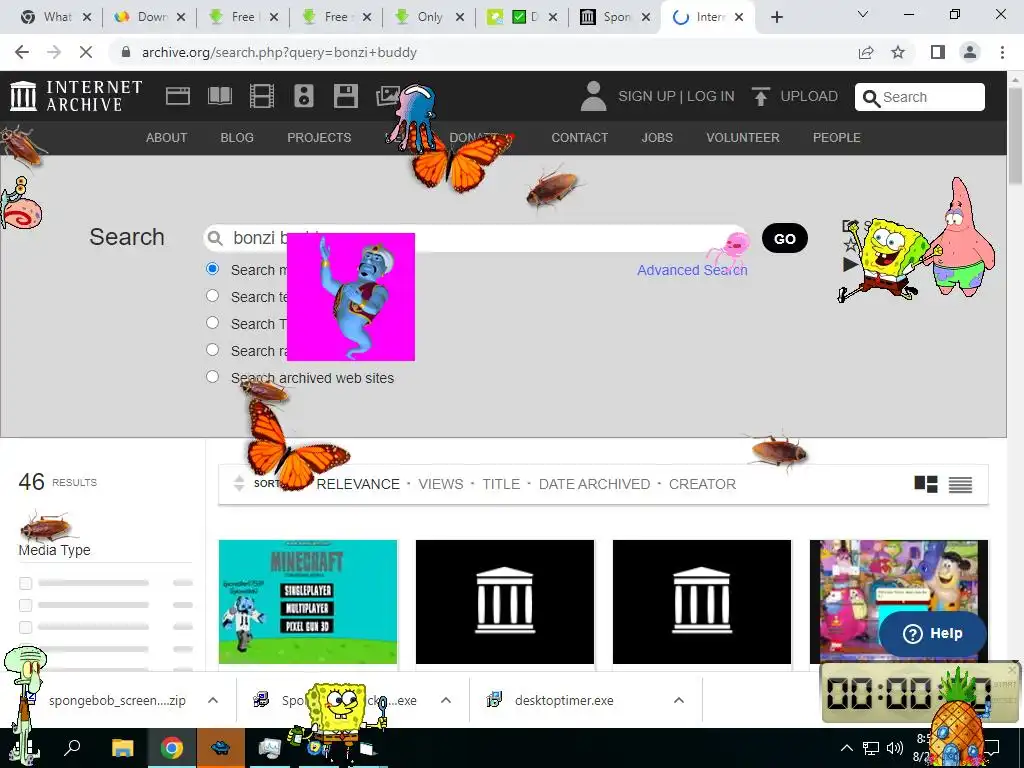Open the VOLUNTEER menu item

[743, 138]
